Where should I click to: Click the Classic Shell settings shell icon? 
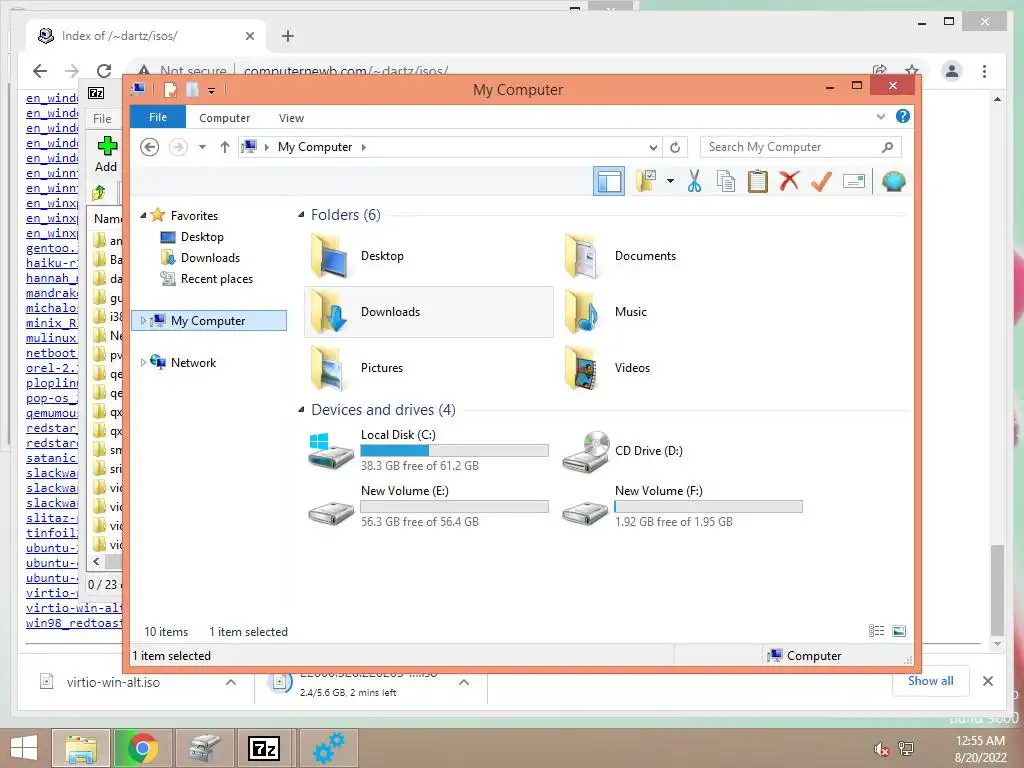click(893, 181)
